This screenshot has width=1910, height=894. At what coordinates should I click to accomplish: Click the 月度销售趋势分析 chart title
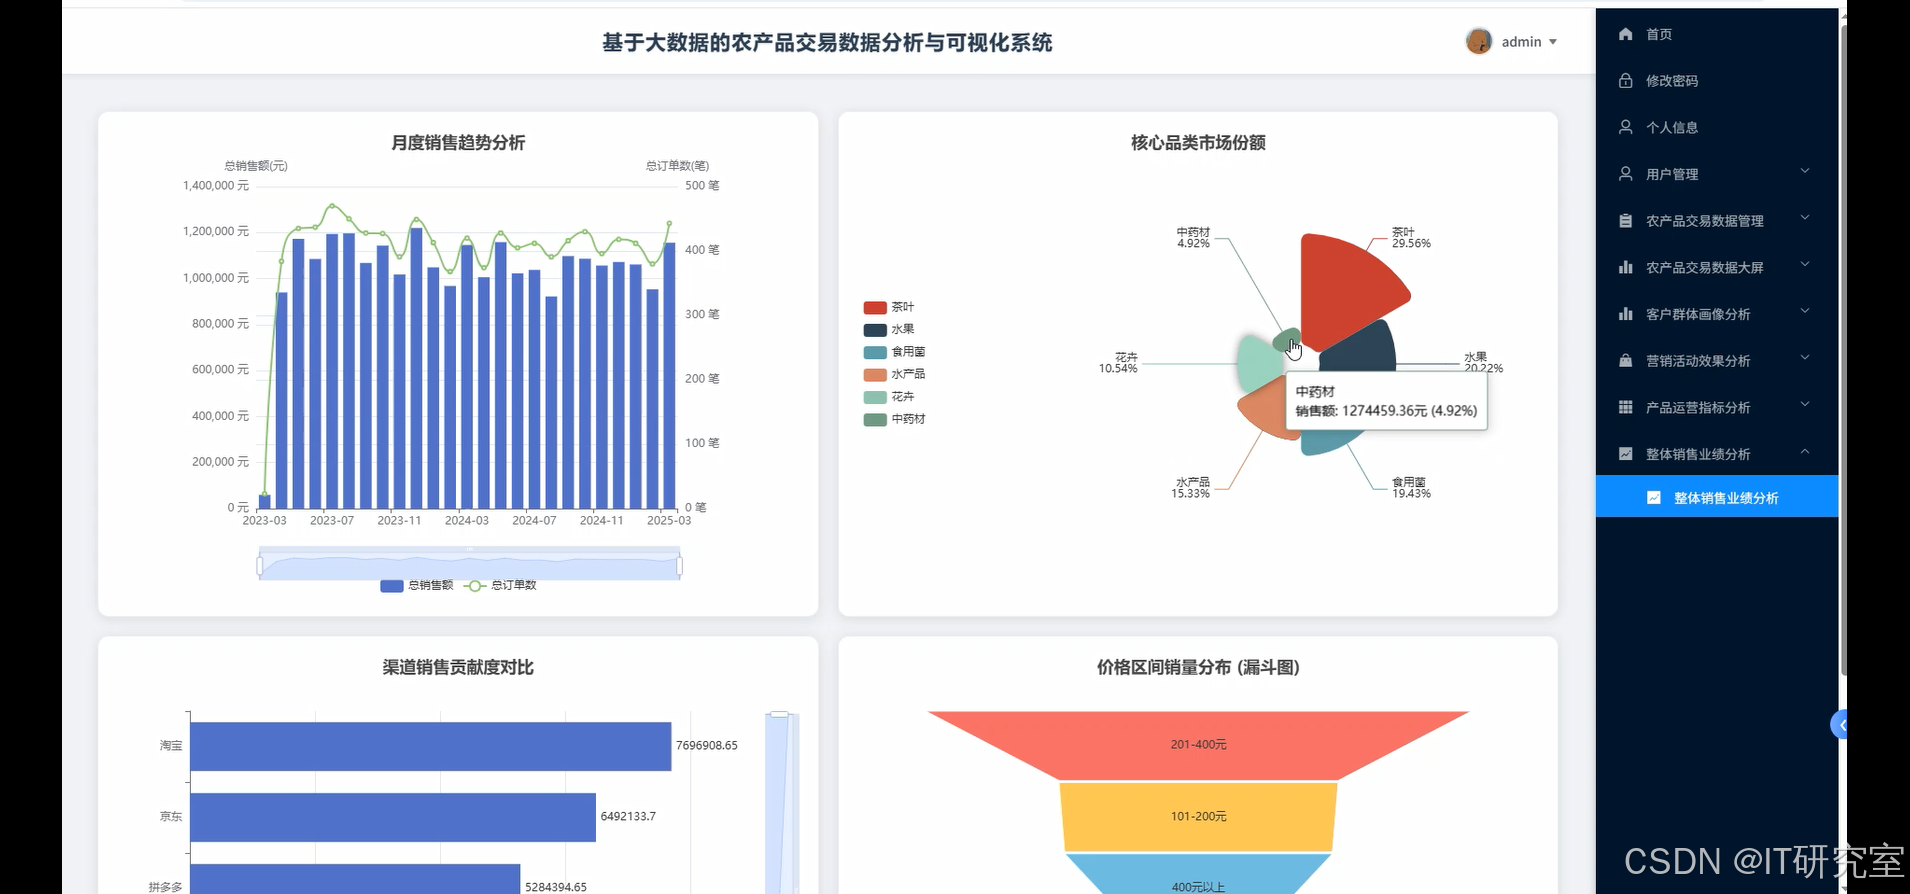coord(458,143)
